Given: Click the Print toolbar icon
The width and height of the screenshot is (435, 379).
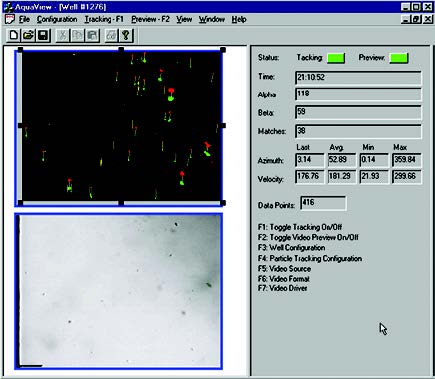Looking at the screenshot, I should [x=111, y=35].
